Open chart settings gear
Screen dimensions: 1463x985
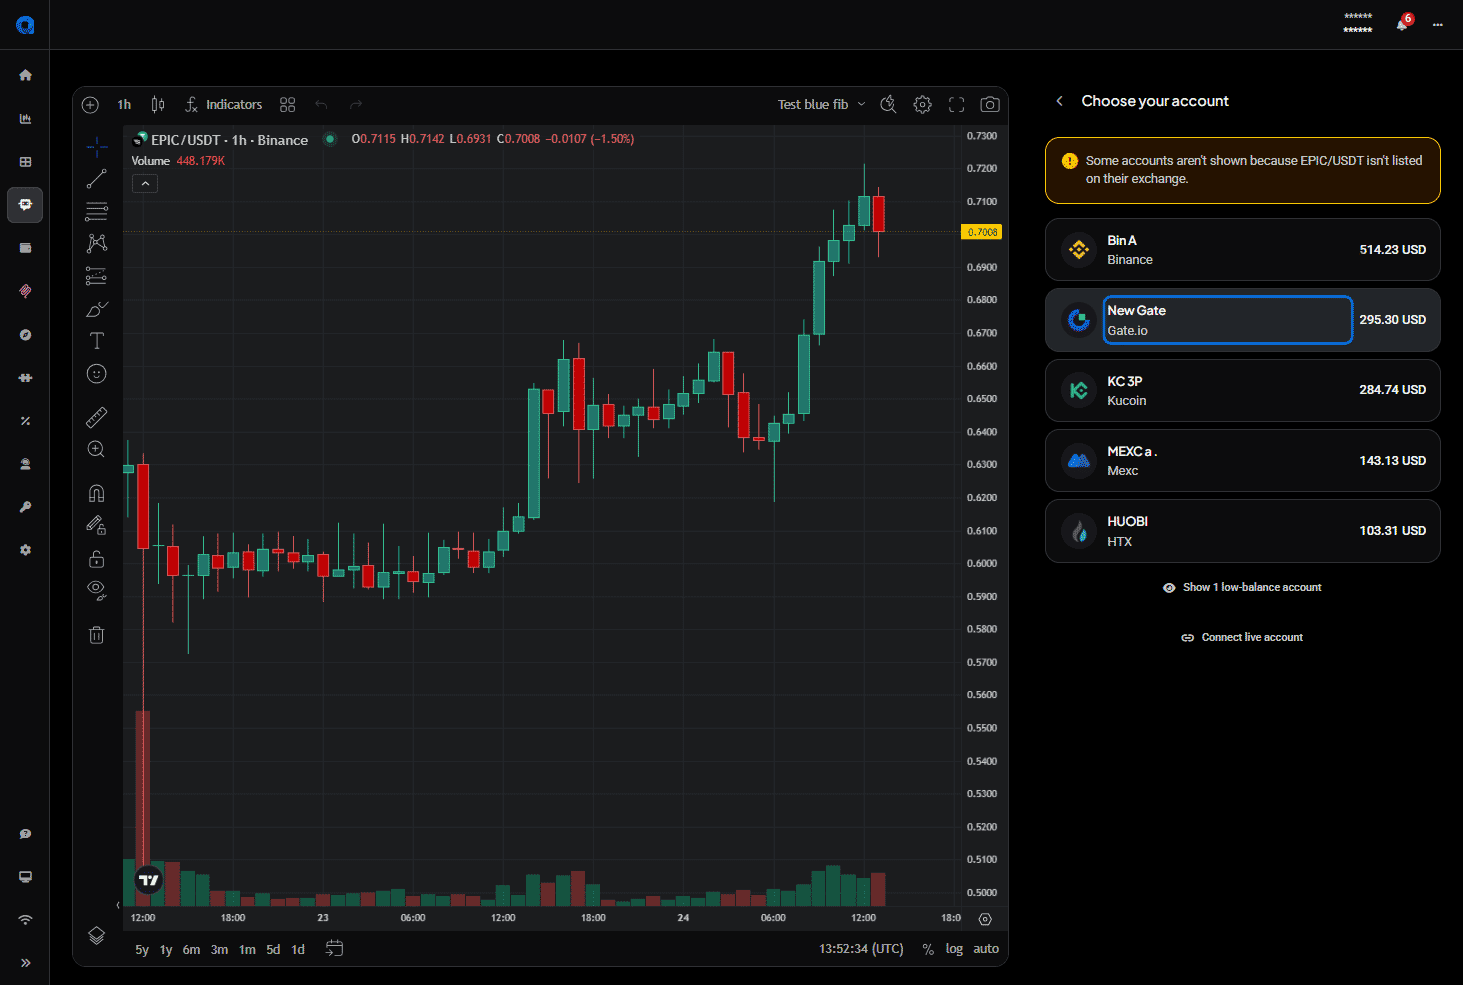tap(922, 104)
